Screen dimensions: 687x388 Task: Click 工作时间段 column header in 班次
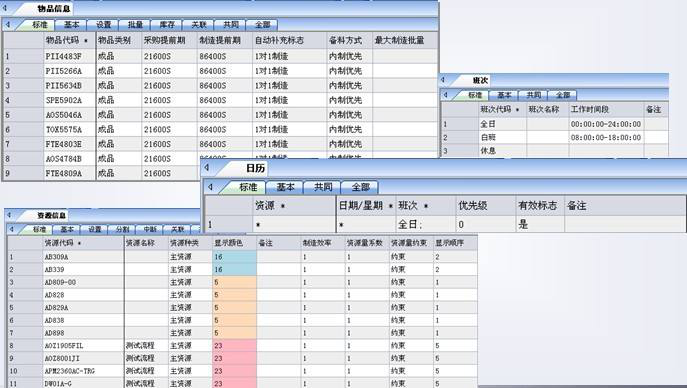click(606, 109)
